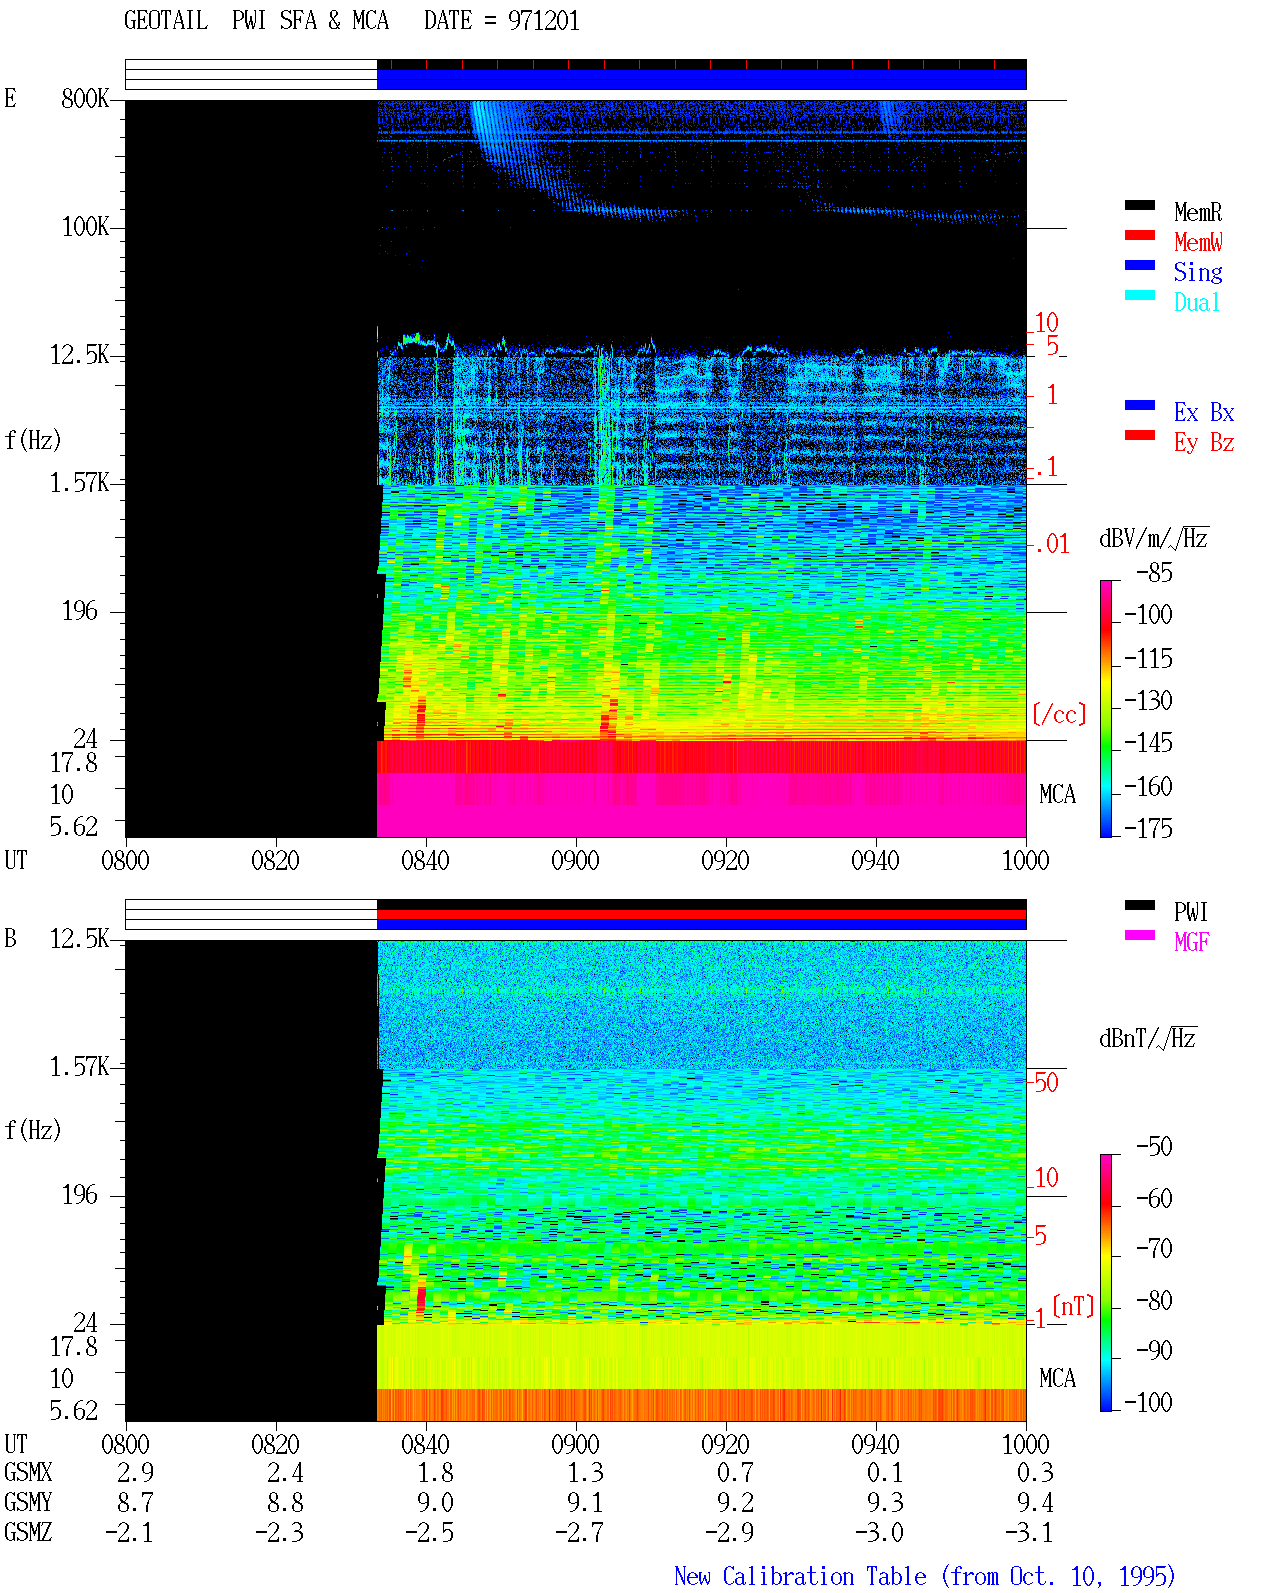This screenshot has height=1593, width=1280.
Task: Click the Ex Bx legend label
Action: click(x=1204, y=412)
